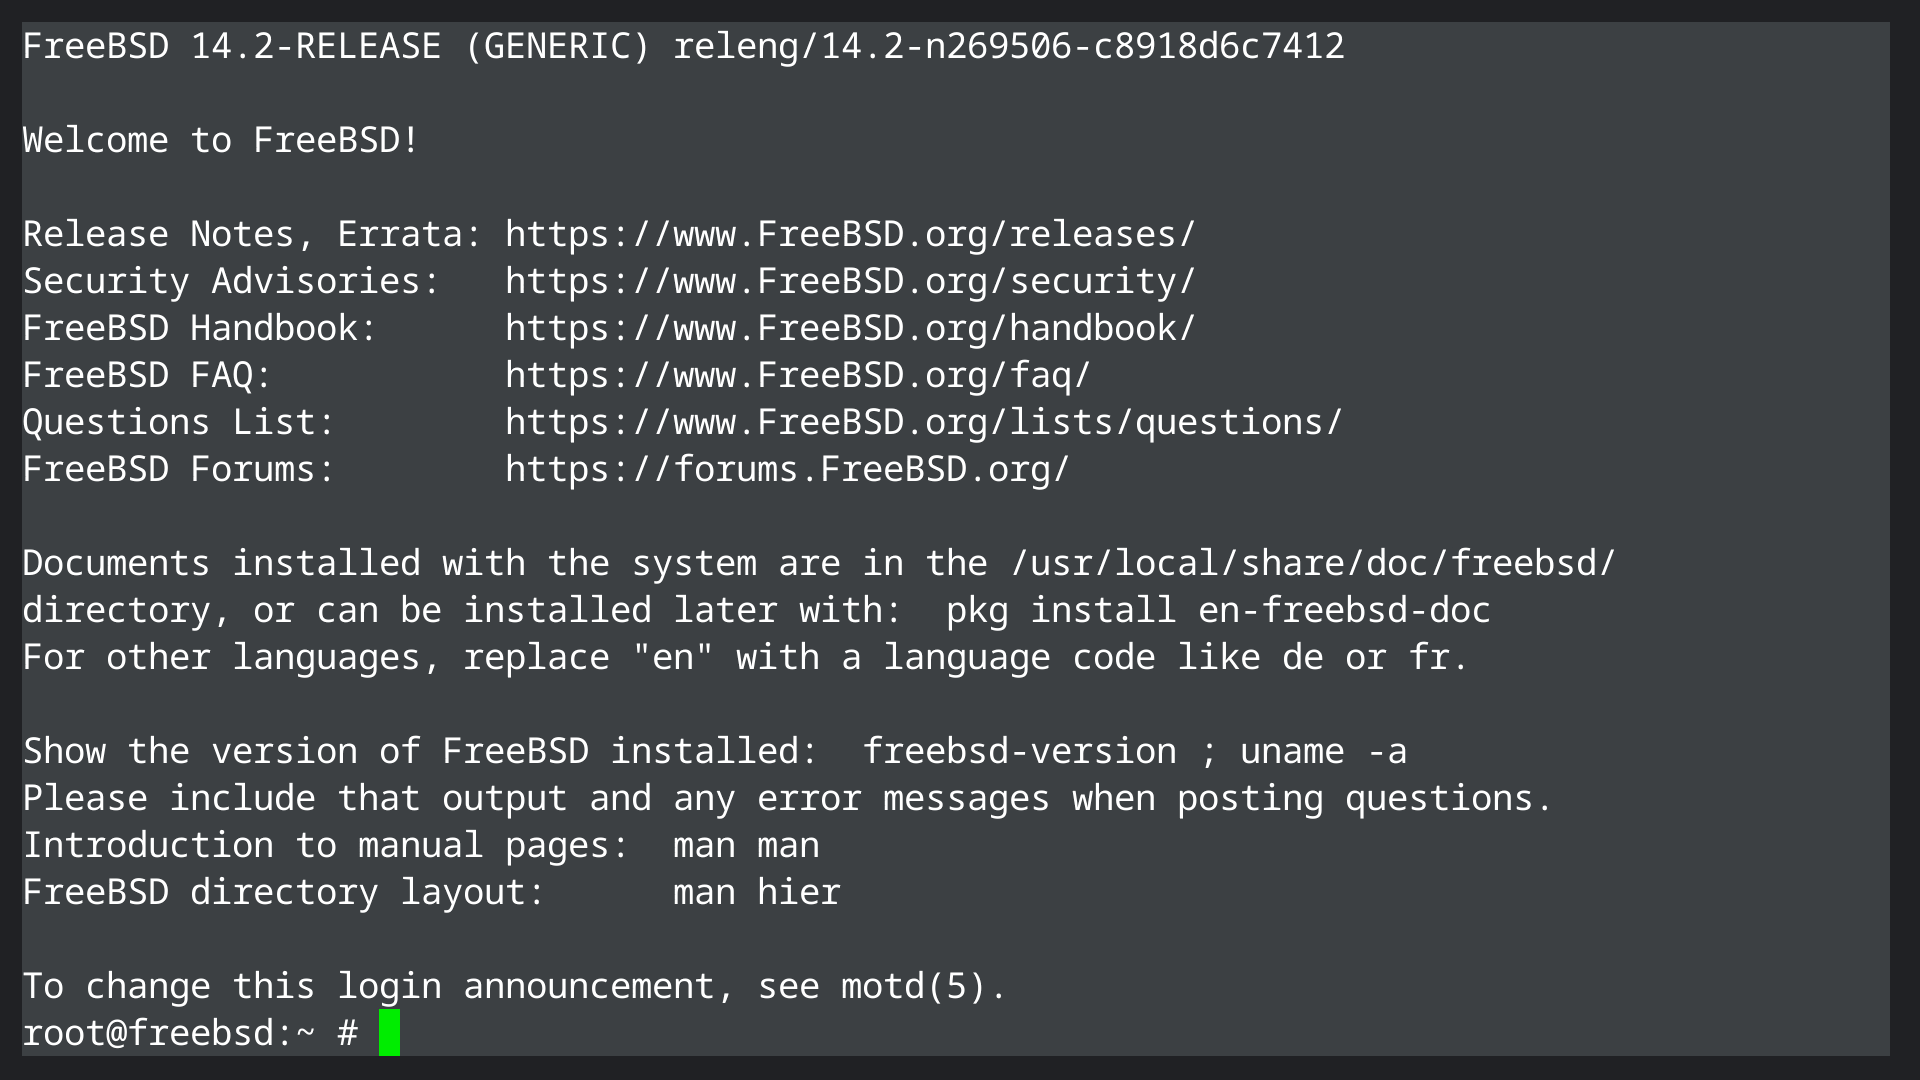1920x1080 pixels.
Task: Open the FreeBSD FAQ link
Action: [797, 375]
